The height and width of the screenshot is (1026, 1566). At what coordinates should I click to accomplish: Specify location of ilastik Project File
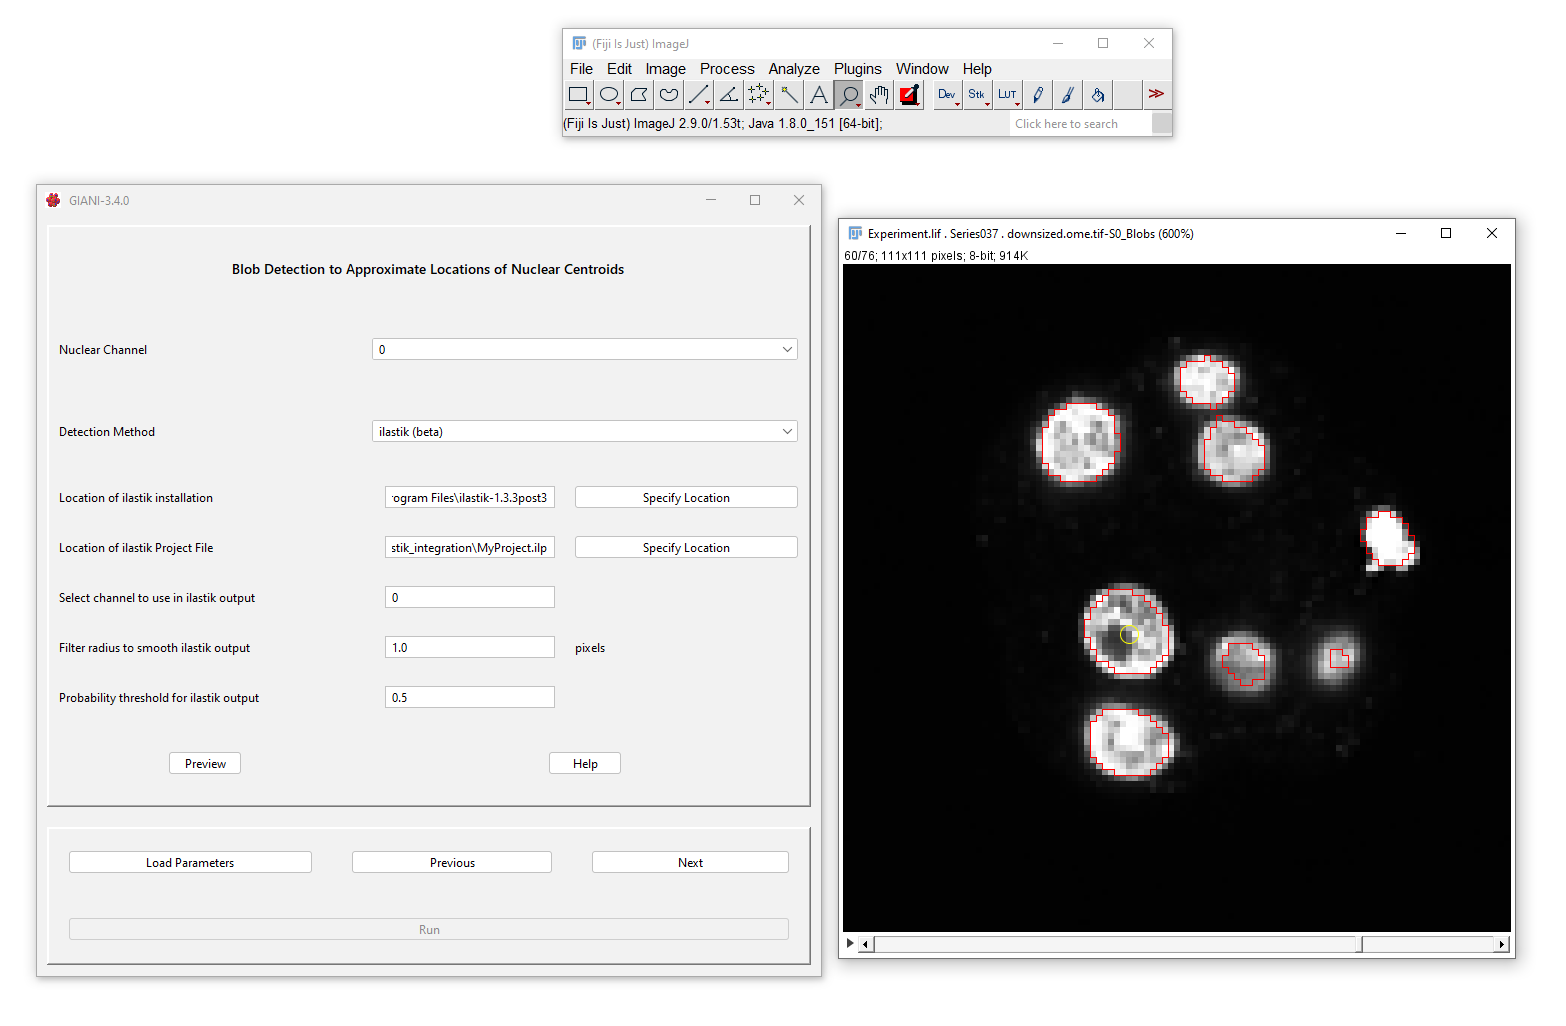(x=686, y=547)
